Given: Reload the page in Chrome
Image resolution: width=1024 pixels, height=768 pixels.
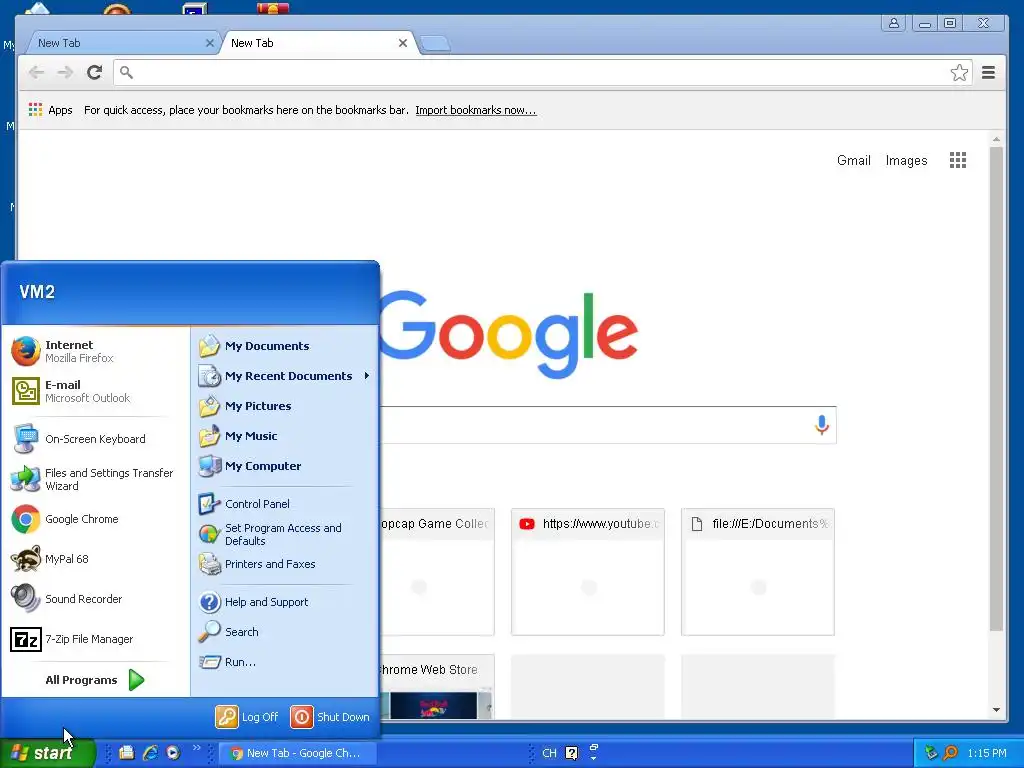Looking at the screenshot, I should pyautogui.click(x=95, y=72).
